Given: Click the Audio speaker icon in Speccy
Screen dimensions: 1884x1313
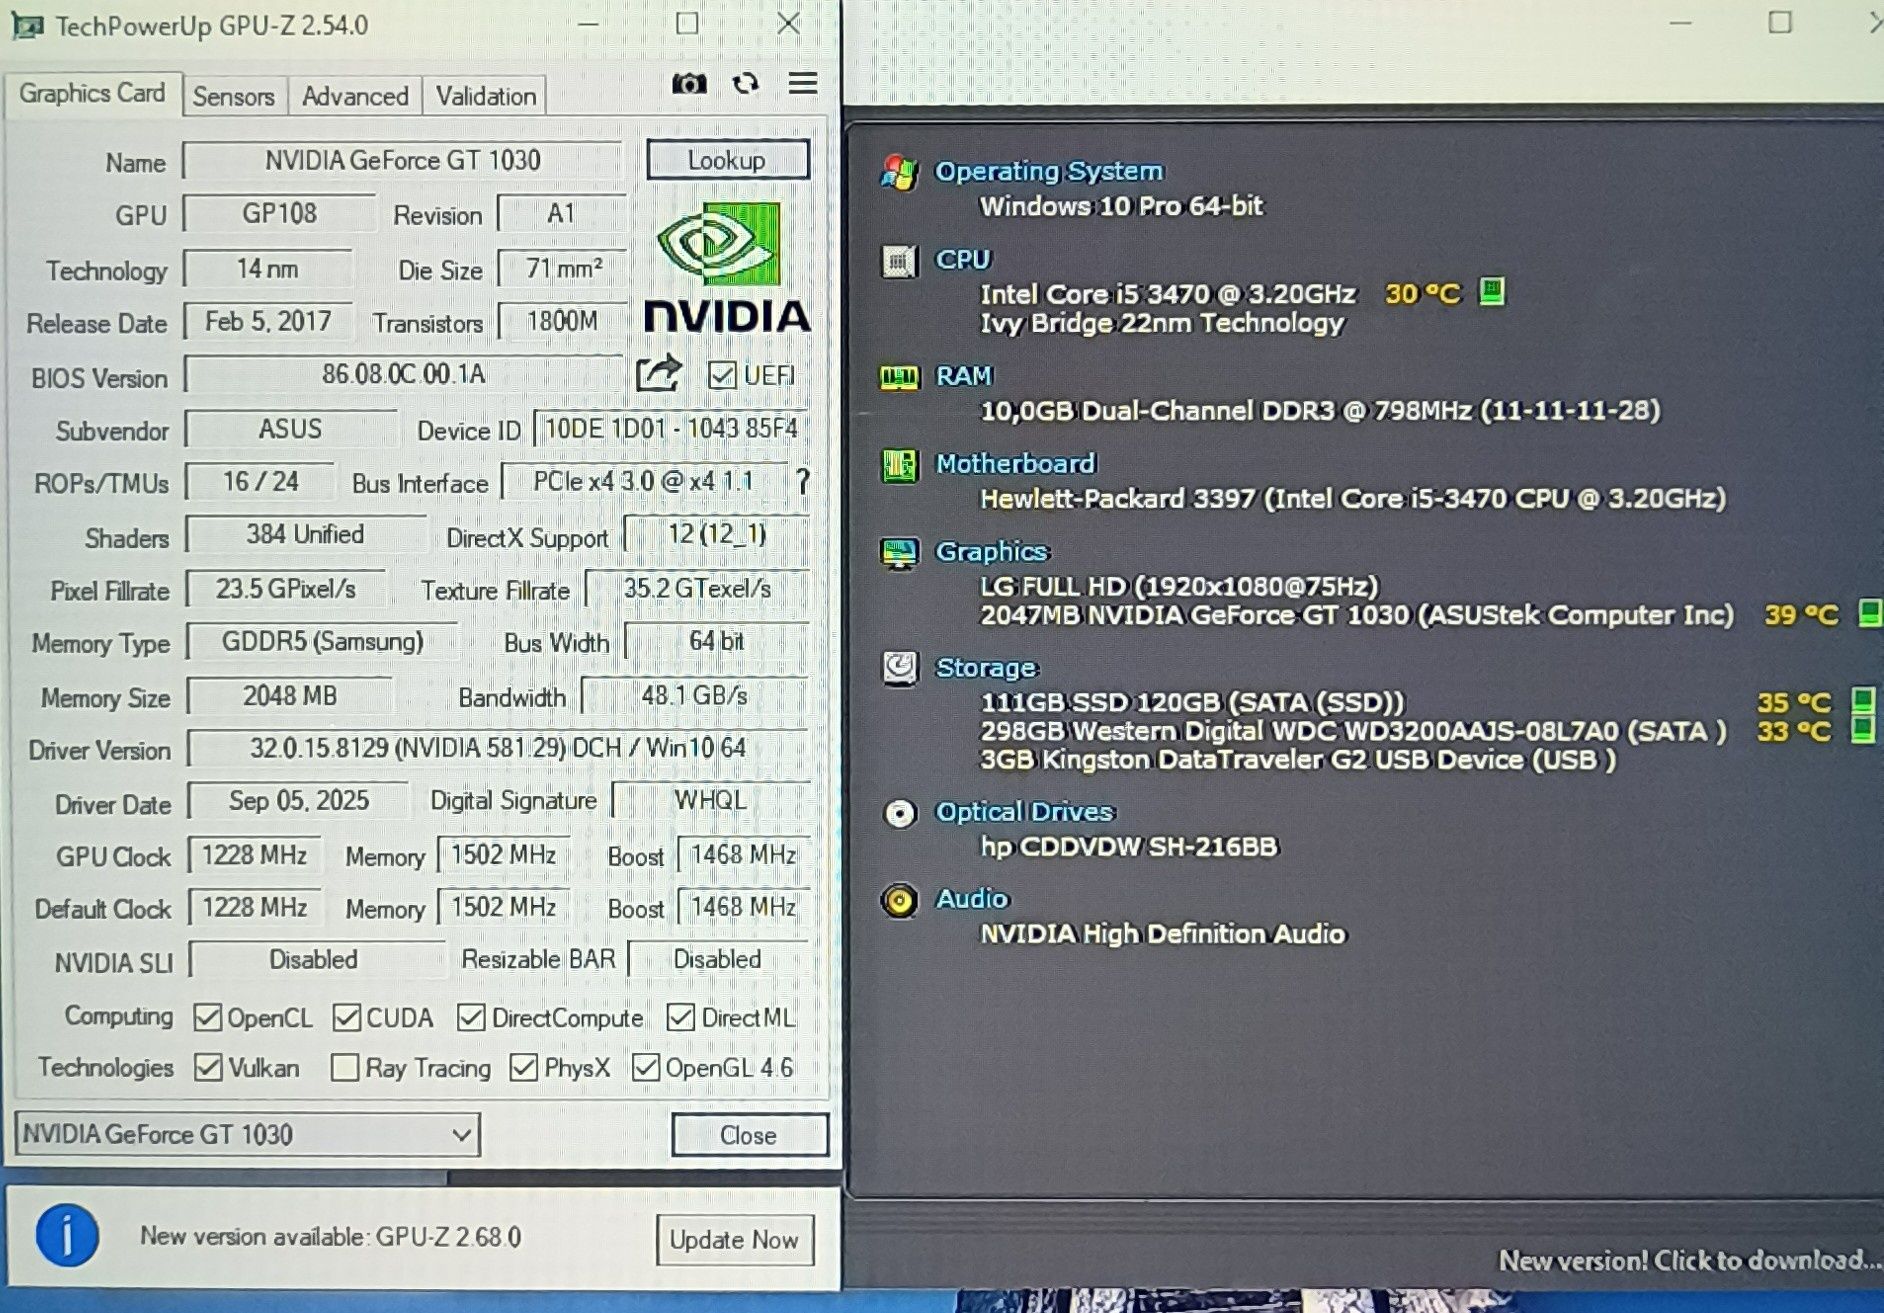Looking at the screenshot, I should (899, 900).
